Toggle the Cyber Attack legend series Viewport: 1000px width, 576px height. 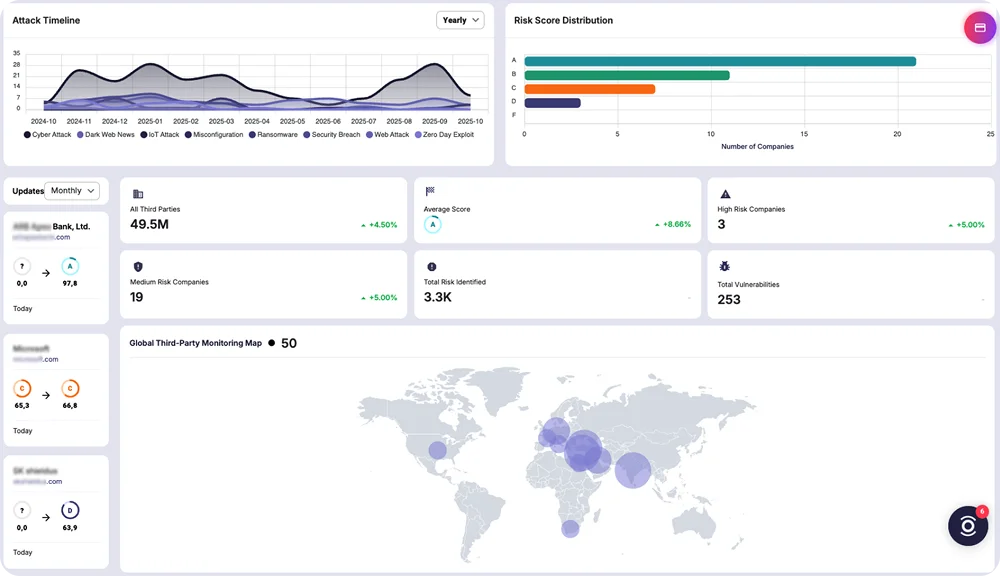coord(48,135)
